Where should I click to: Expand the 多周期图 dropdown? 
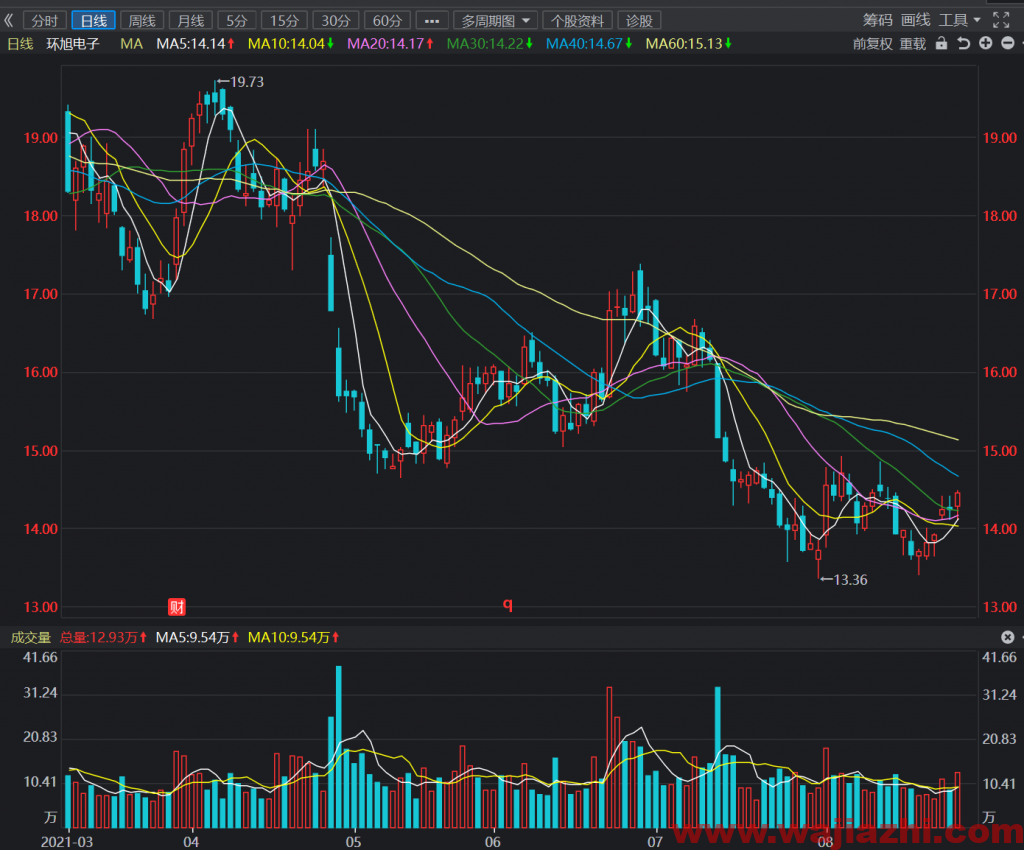(495, 21)
